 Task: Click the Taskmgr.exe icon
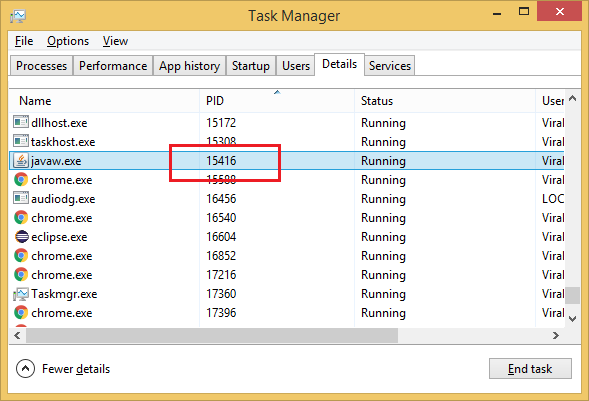point(21,294)
